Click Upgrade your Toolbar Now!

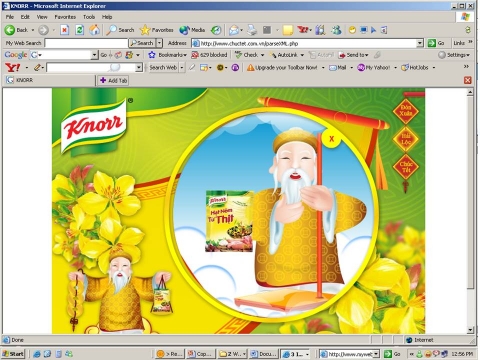[282, 68]
